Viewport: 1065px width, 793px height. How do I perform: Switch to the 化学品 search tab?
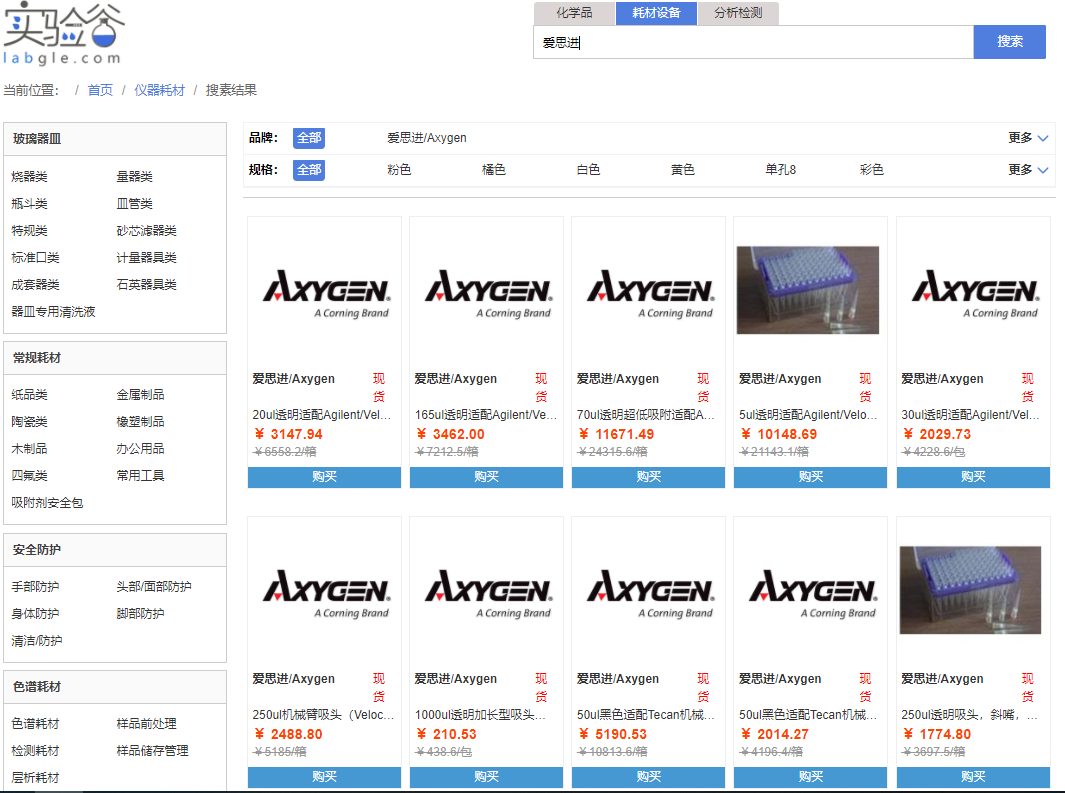point(575,13)
